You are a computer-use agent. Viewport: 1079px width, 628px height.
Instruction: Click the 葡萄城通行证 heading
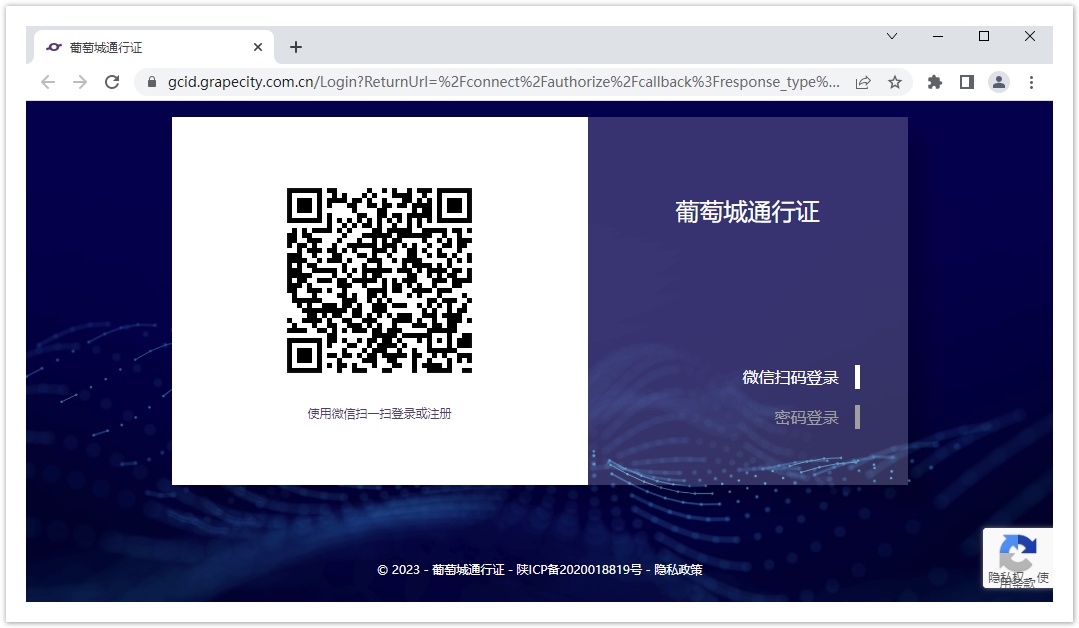747,212
